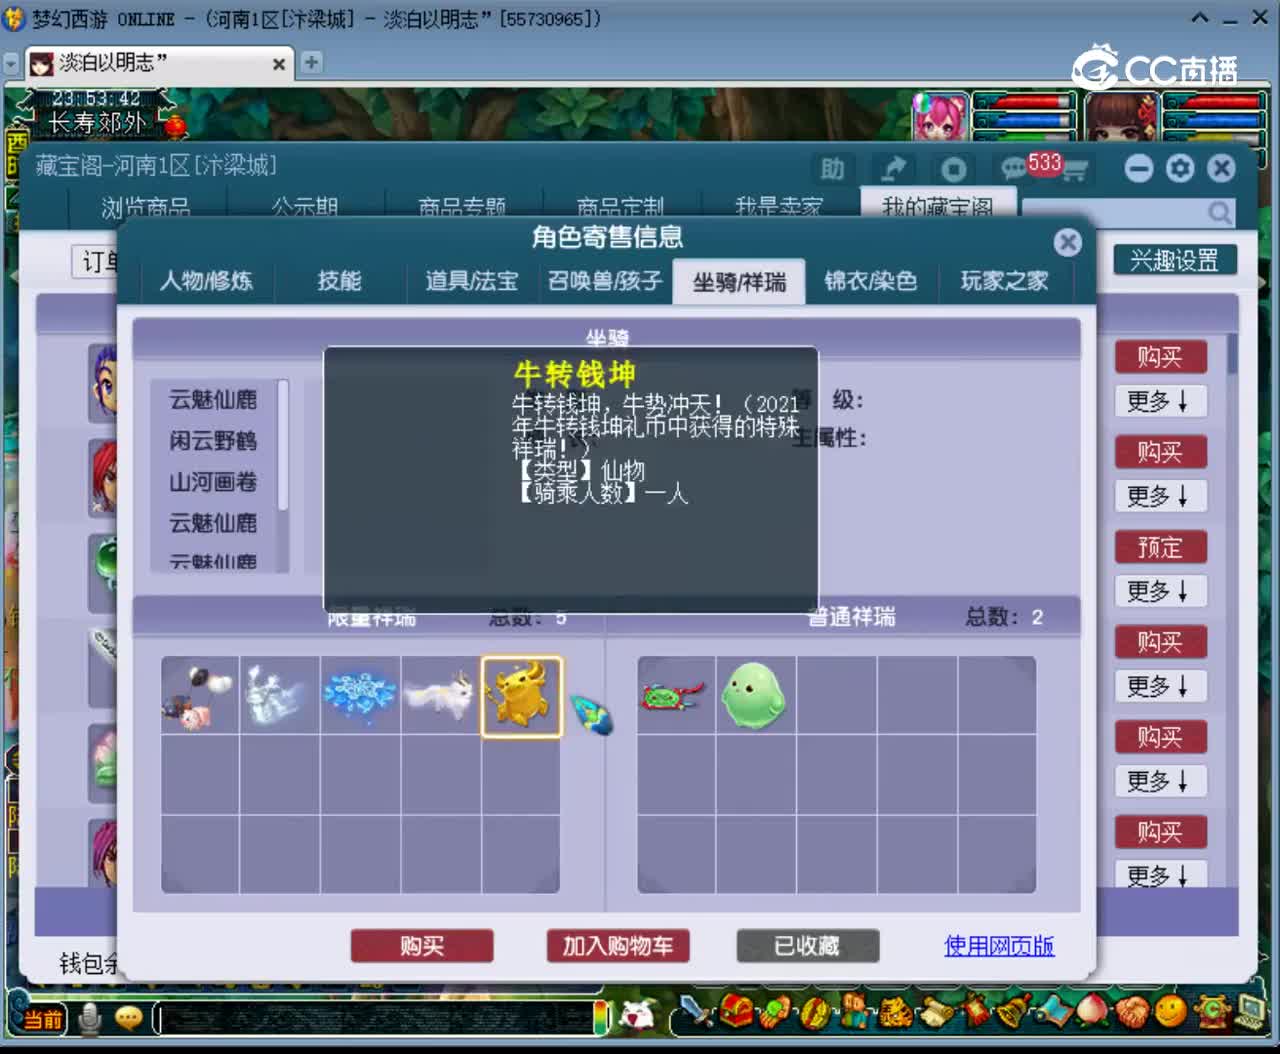Switch to 锦衣/染色 tab
The width and height of the screenshot is (1280, 1054).
point(870,281)
